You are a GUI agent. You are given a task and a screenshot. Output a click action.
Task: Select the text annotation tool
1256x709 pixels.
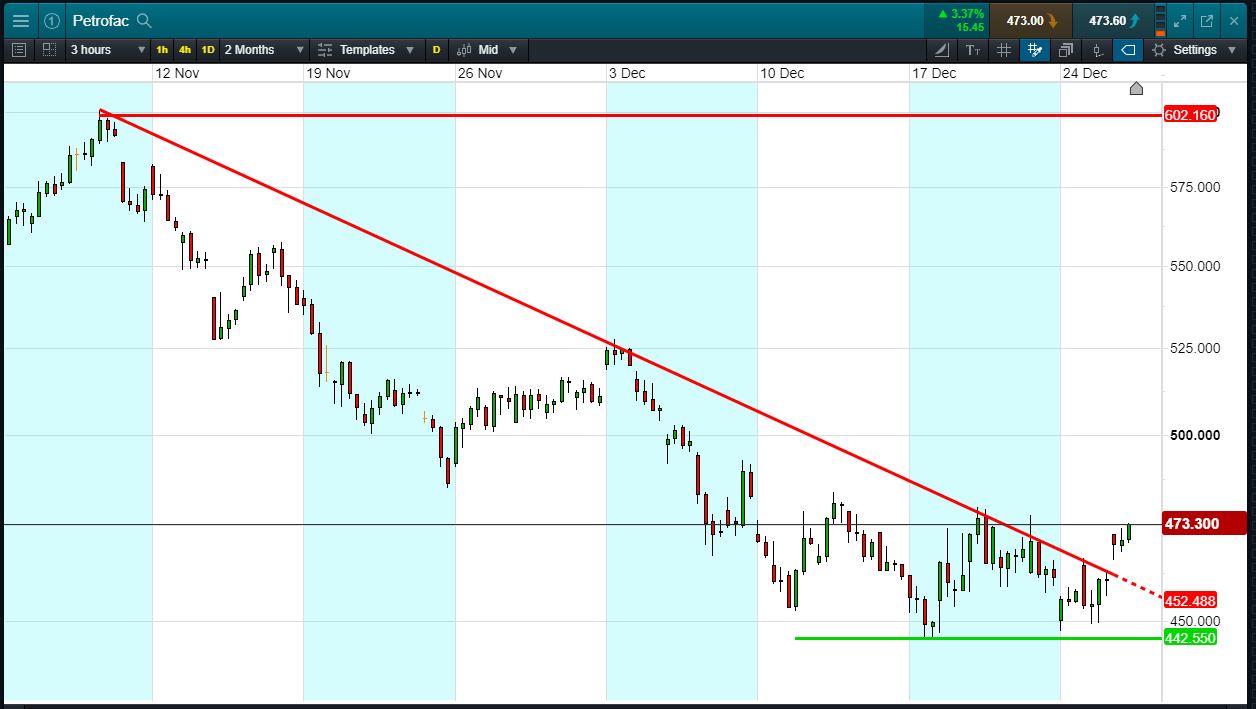click(x=973, y=49)
